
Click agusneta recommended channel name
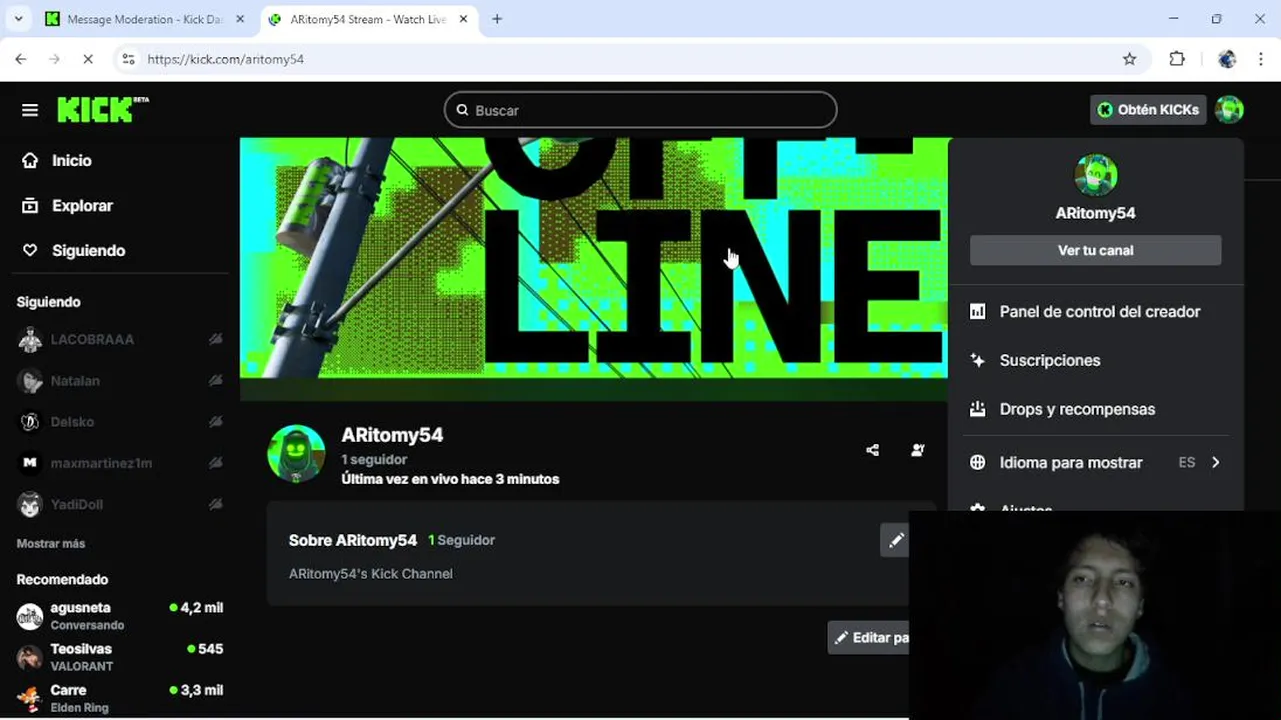[81, 608]
